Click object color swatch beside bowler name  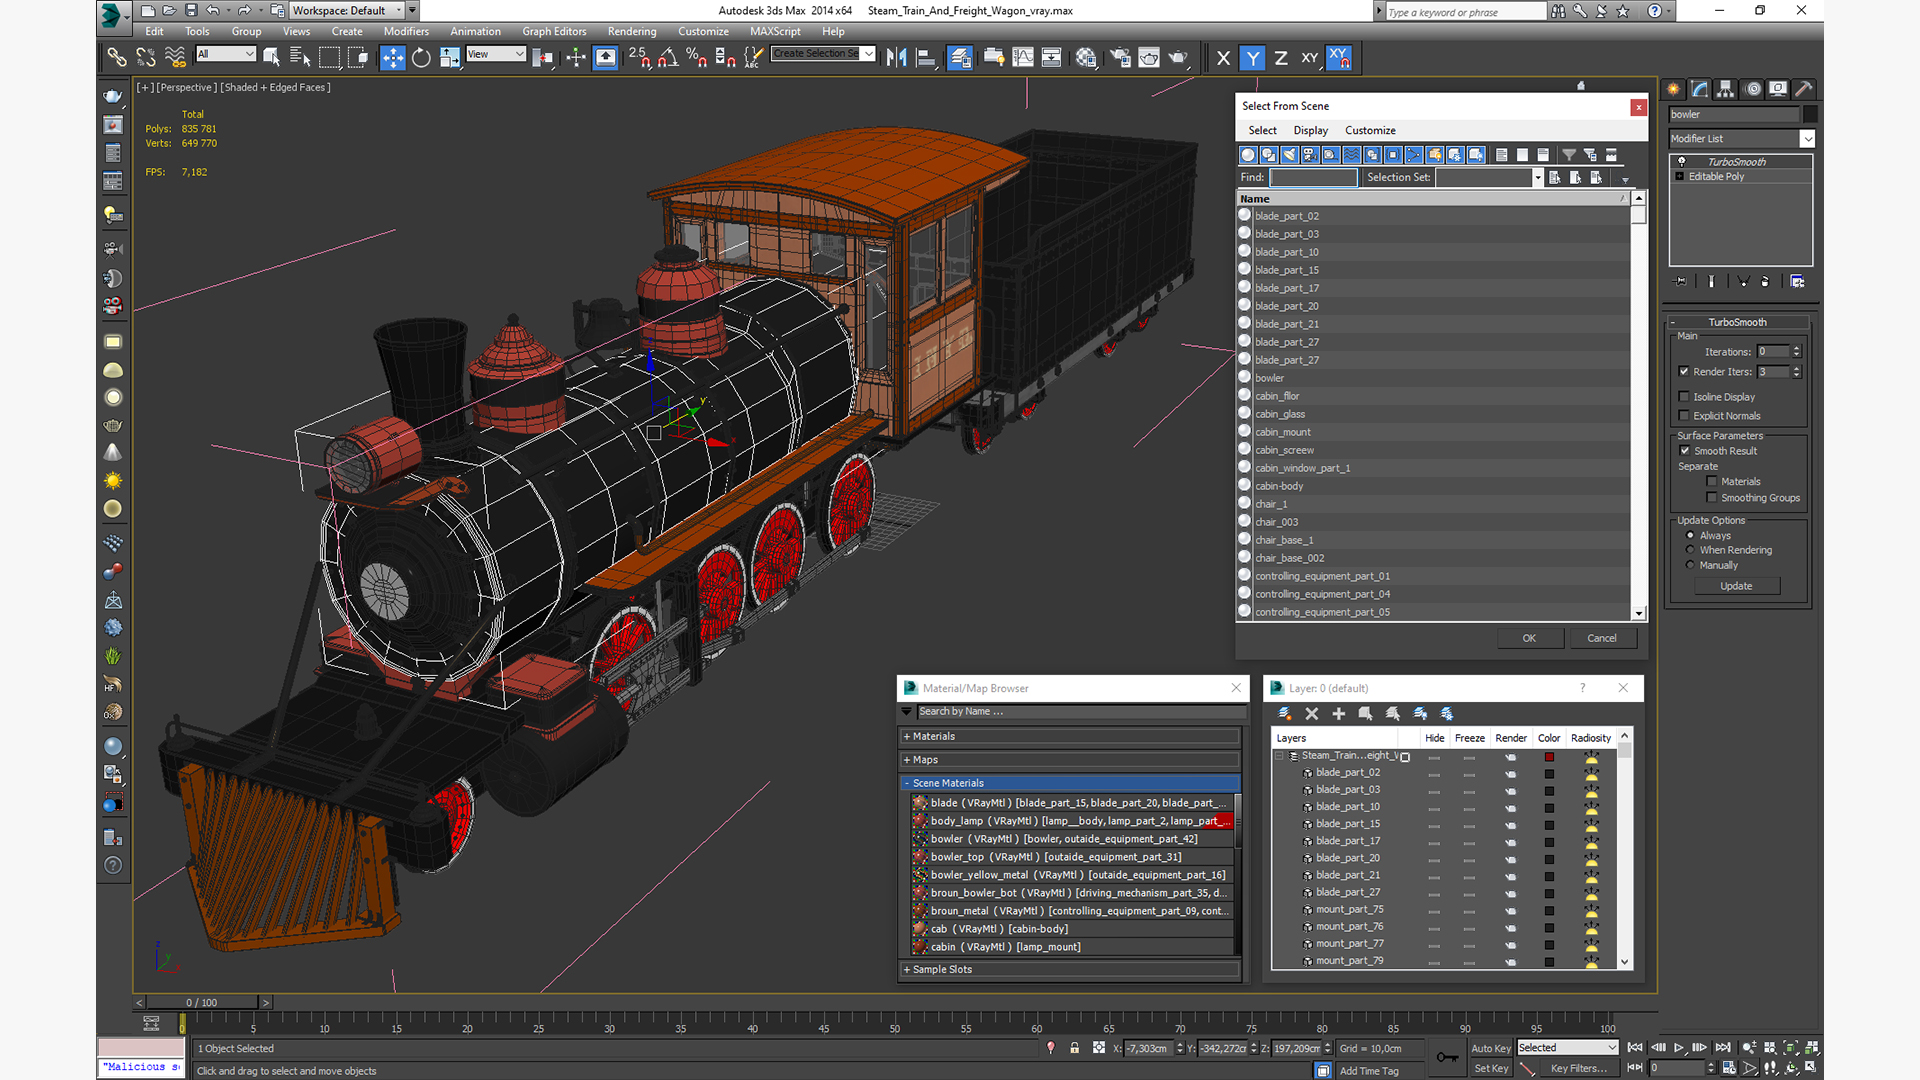(x=1809, y=114)
